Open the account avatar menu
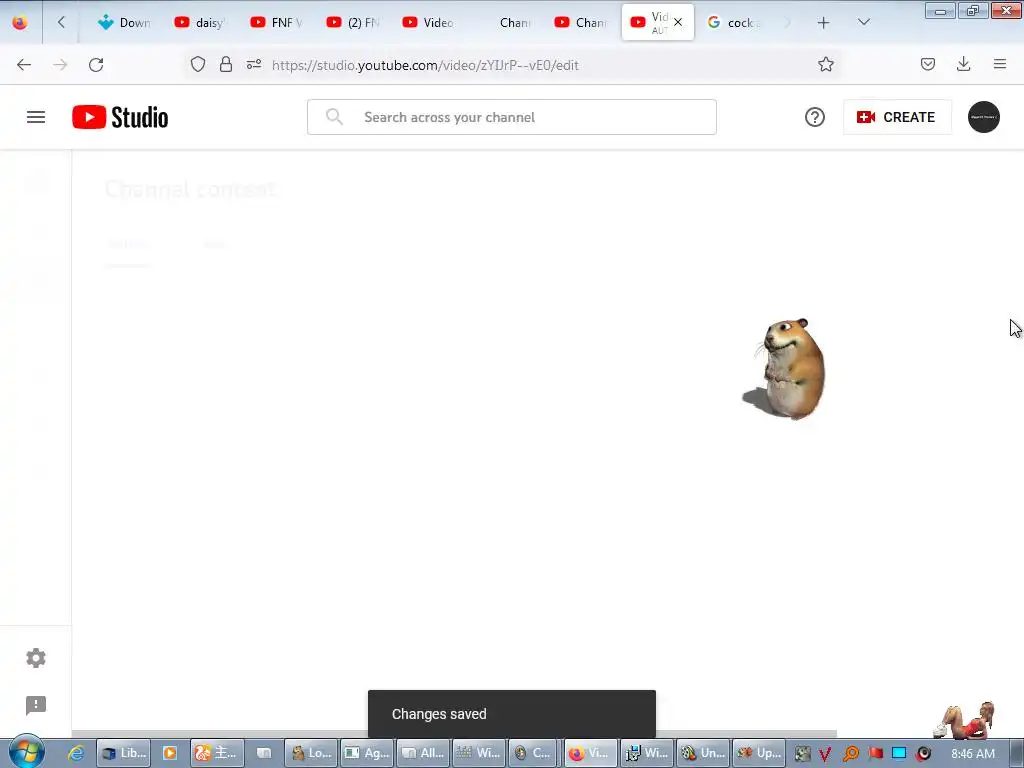Viewport: 1024px width, 768px height. [984, 118]
